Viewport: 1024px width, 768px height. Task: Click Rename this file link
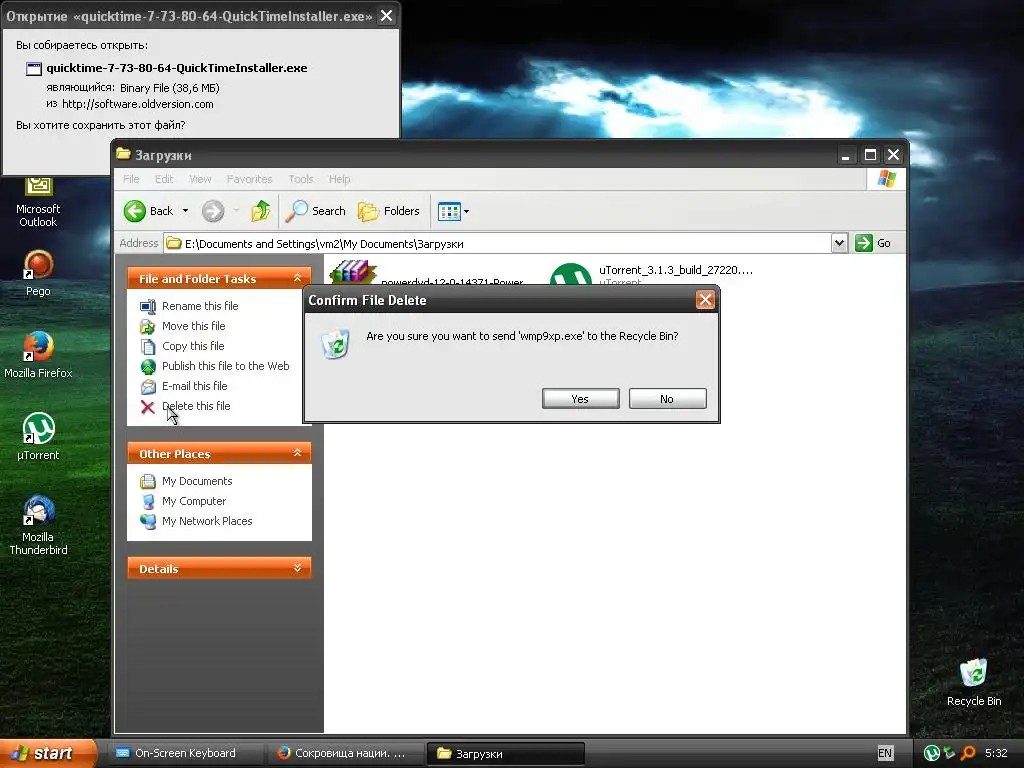(x=200, y=306)
